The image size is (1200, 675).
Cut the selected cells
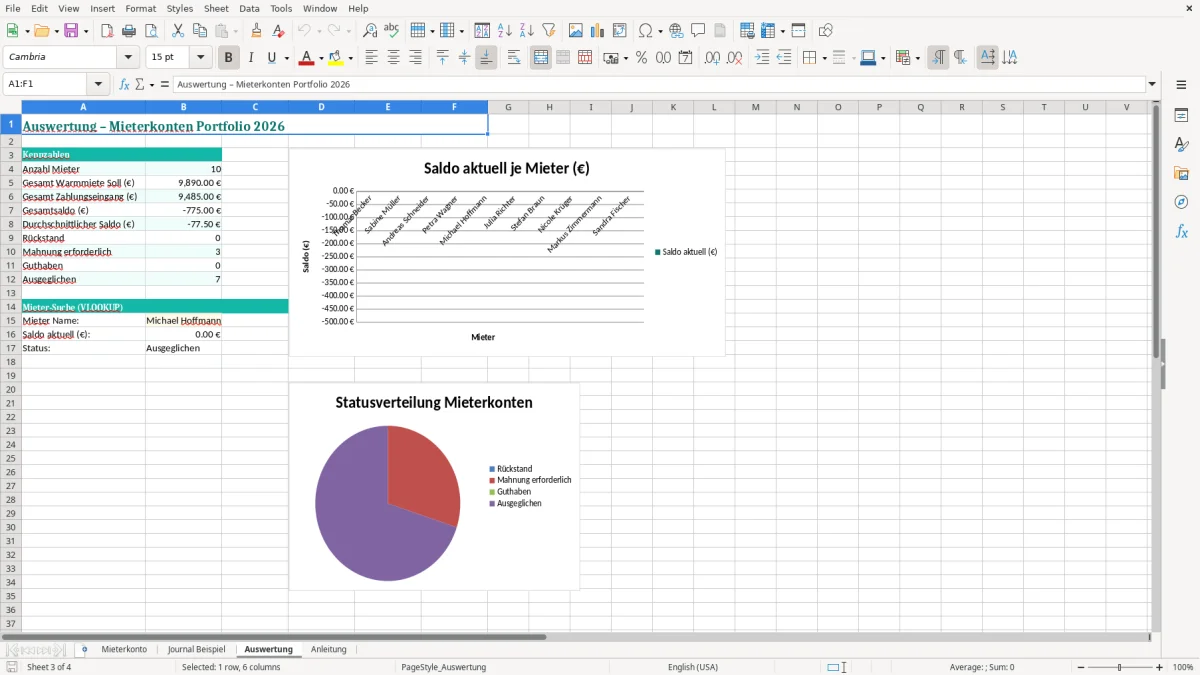(x=178, y=31)
